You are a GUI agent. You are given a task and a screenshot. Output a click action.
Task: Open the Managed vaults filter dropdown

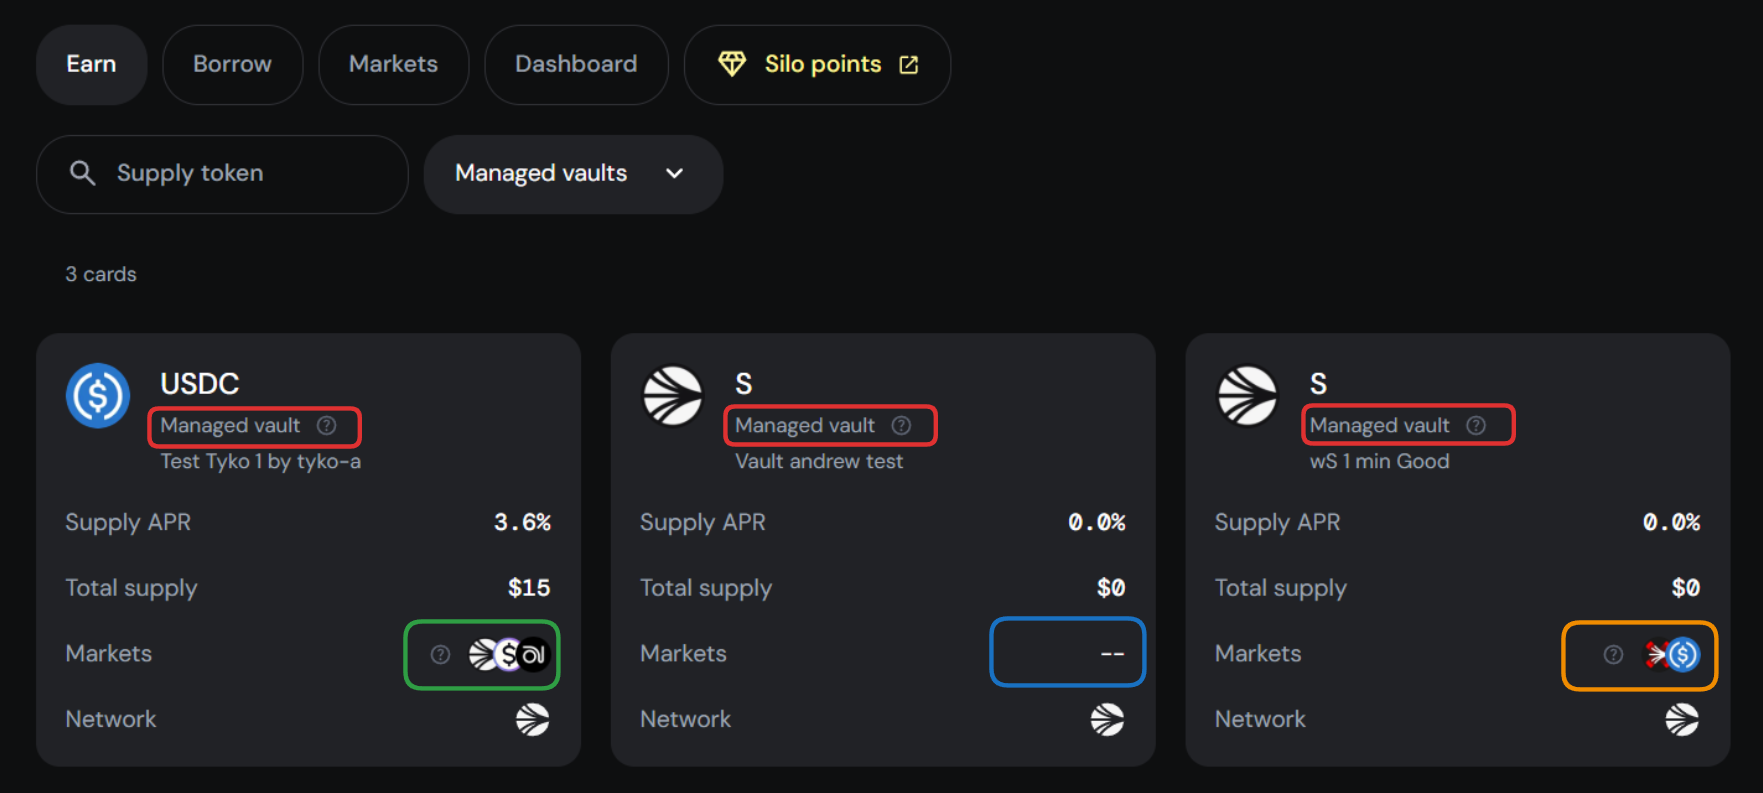click(572, 174)
